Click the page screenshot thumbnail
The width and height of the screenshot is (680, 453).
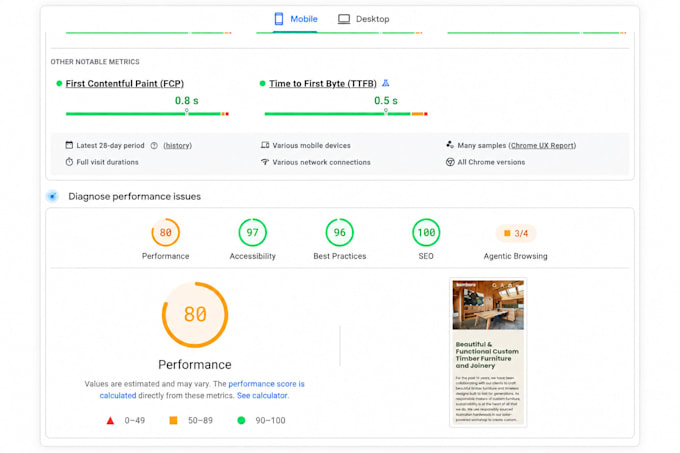(x=488, y=352)
